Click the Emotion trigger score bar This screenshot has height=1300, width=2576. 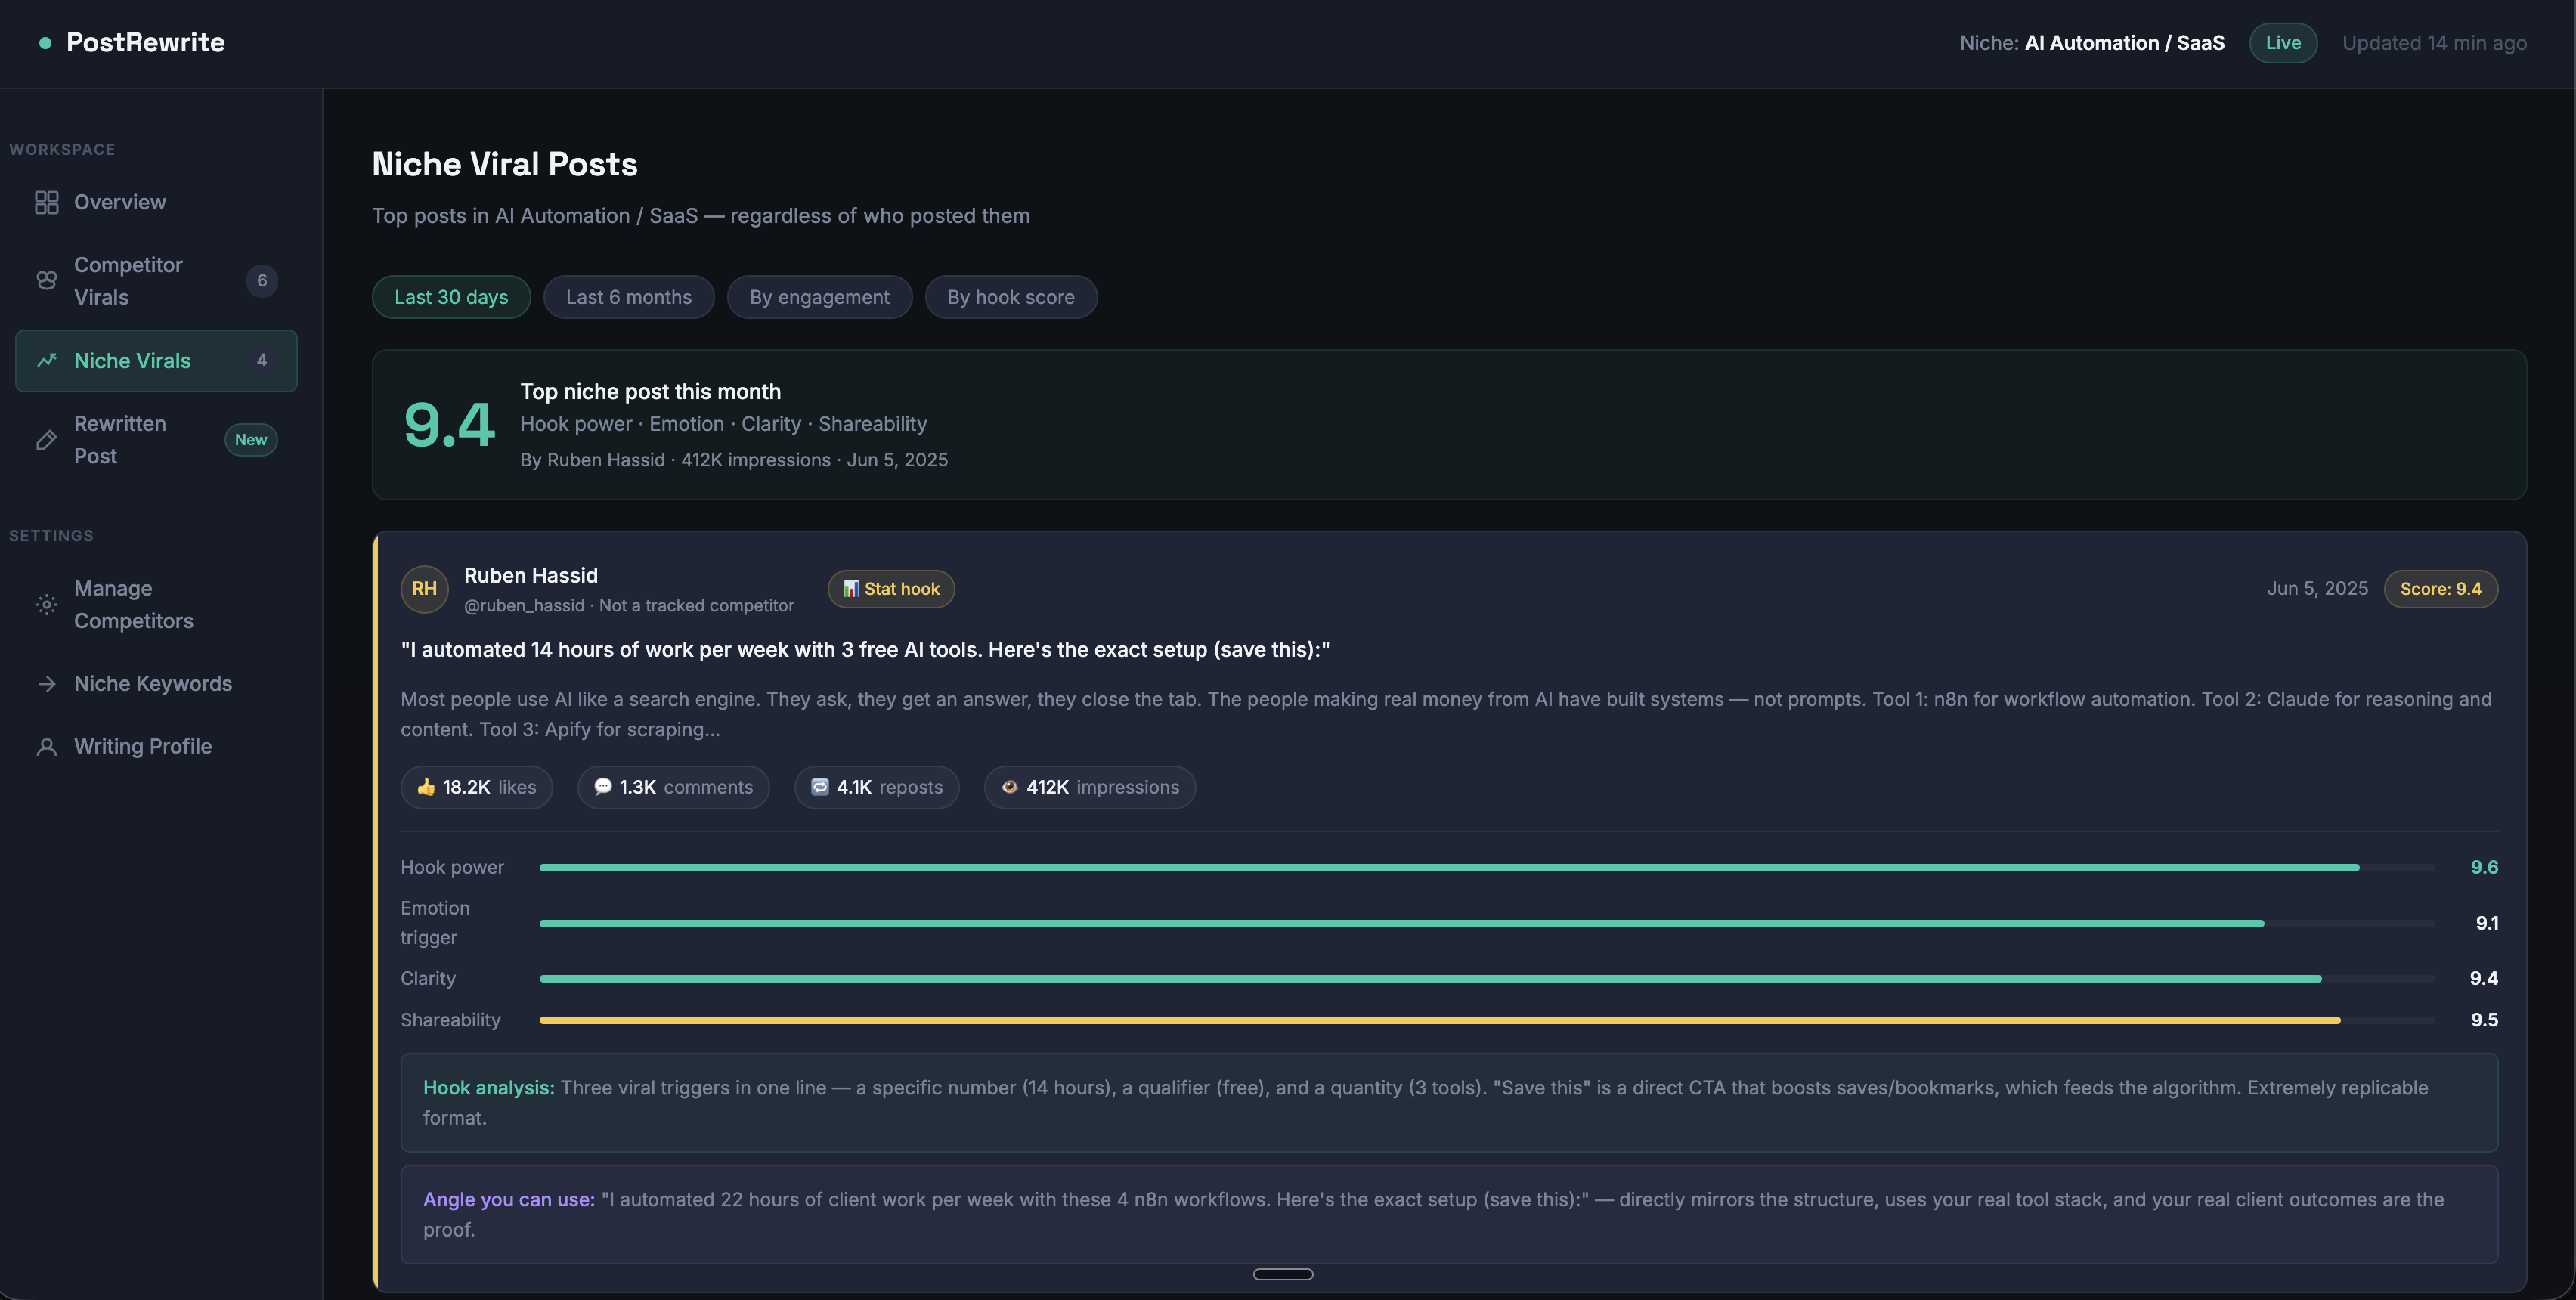pyautogui.click(x=1487, y=924)
